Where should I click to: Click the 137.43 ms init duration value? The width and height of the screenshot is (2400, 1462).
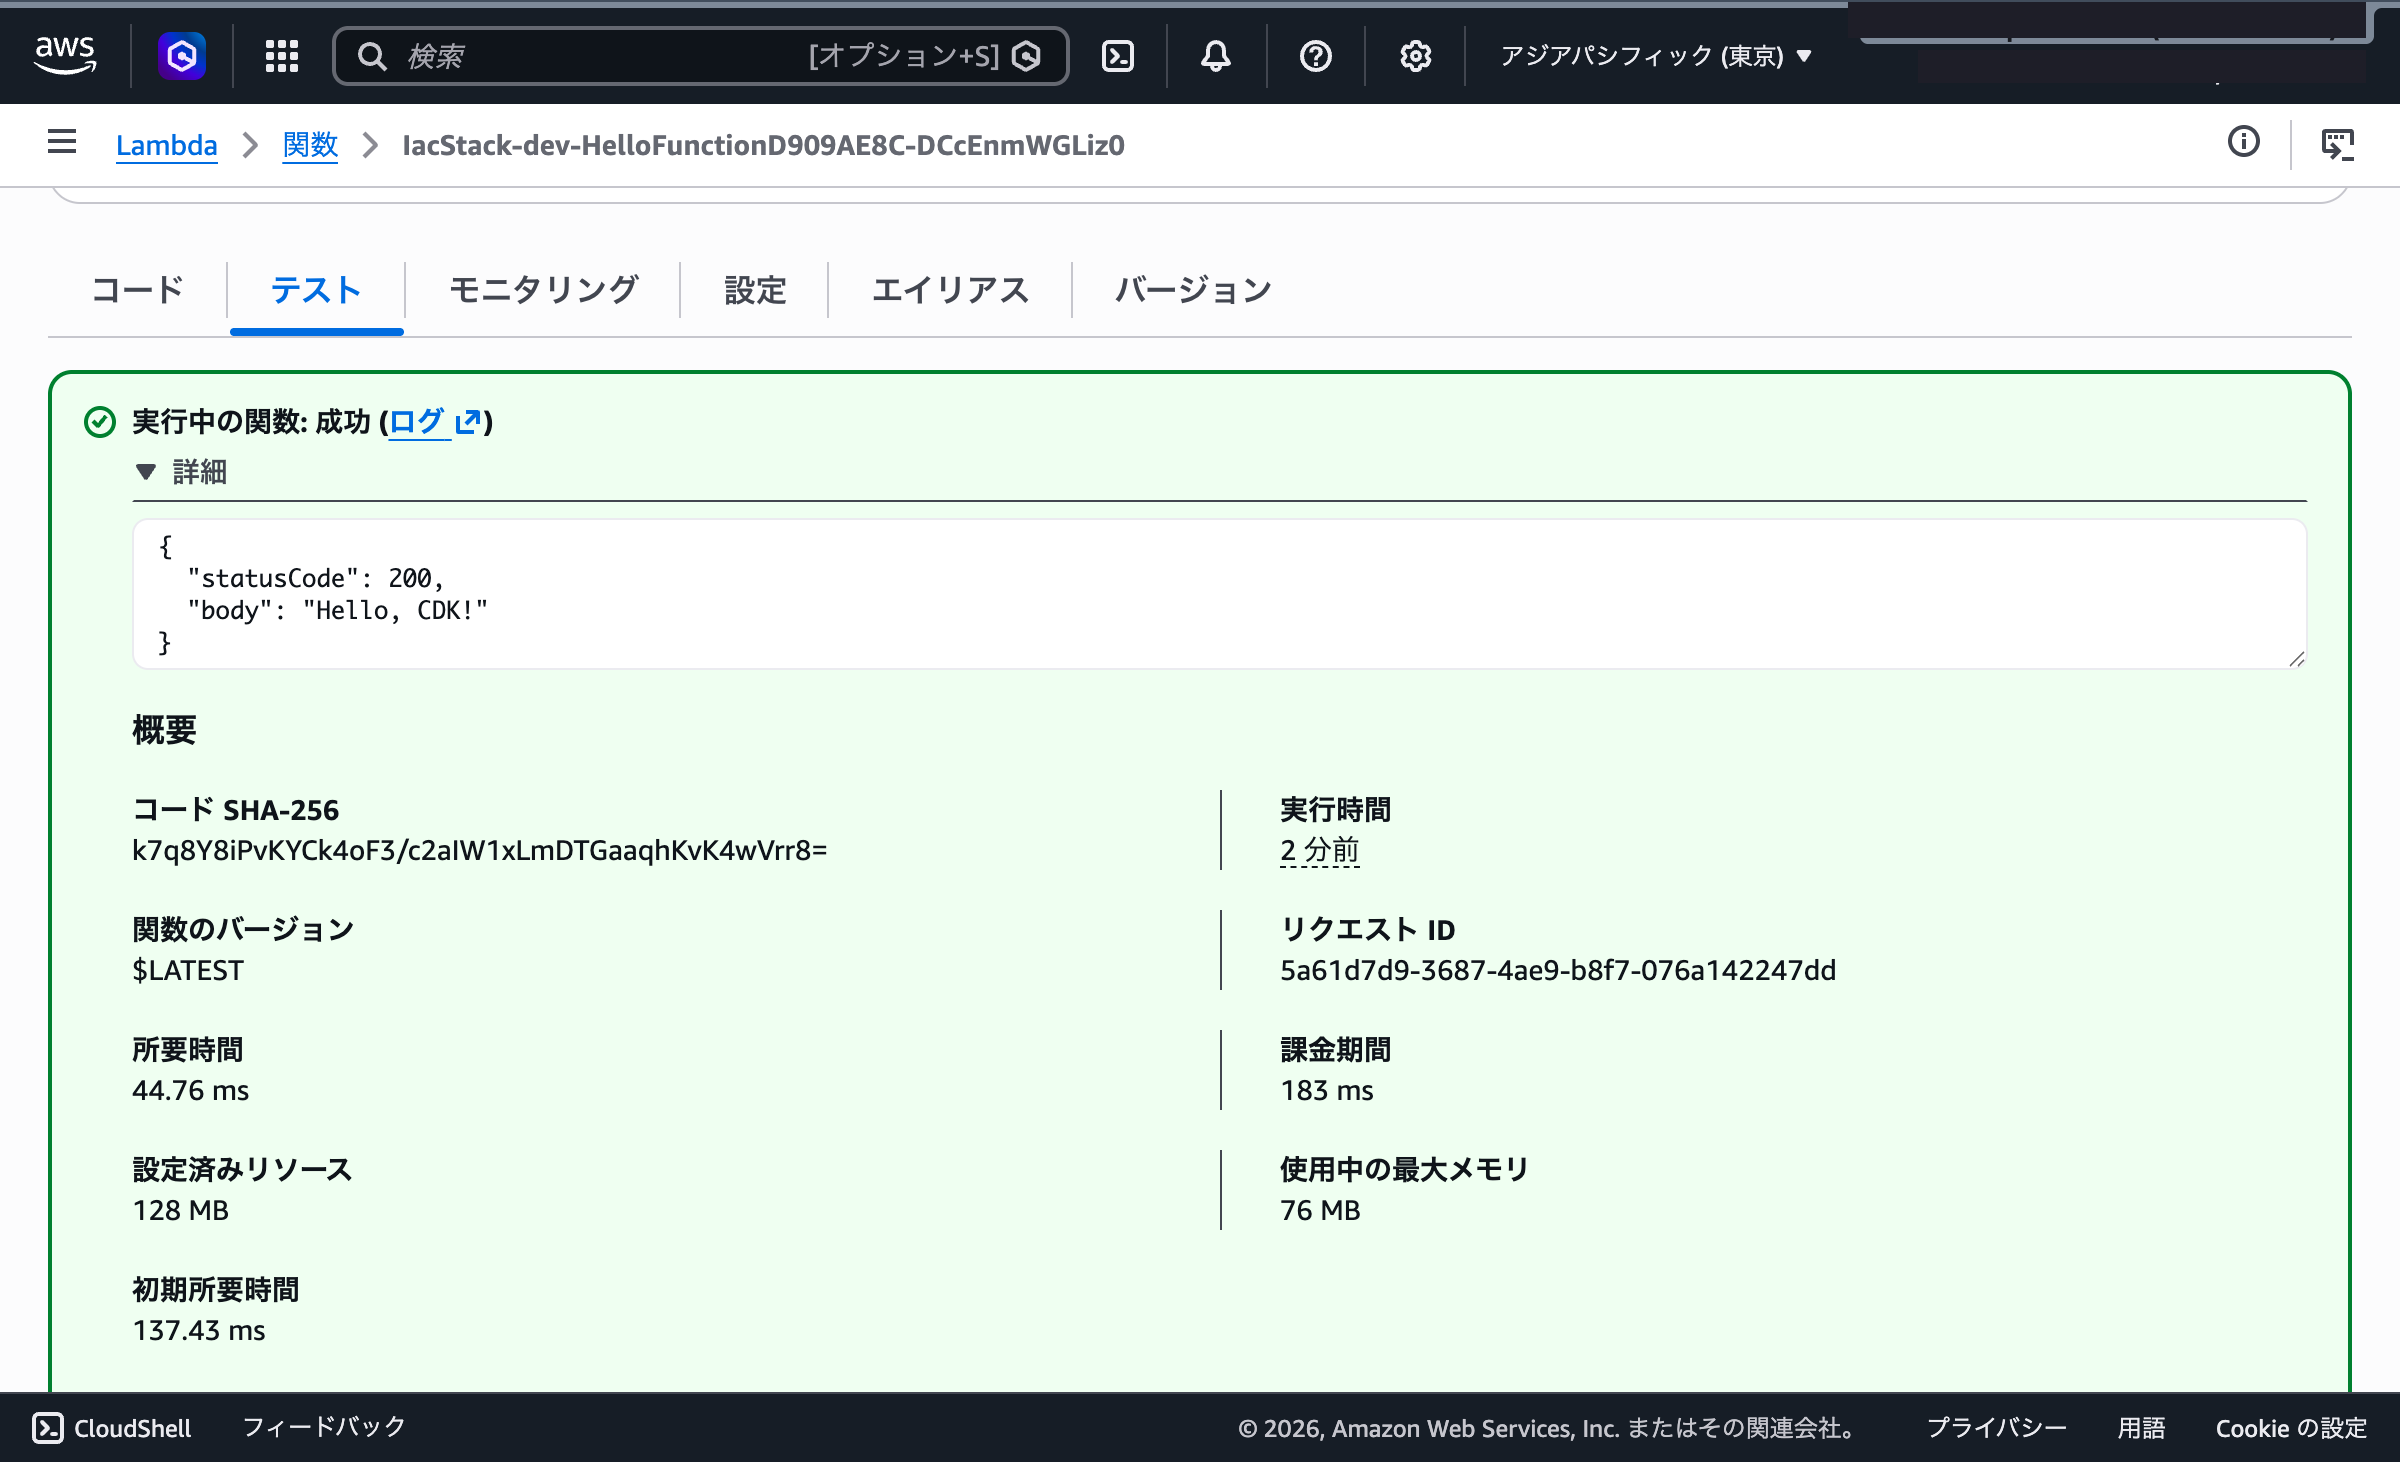[199, 1330]
